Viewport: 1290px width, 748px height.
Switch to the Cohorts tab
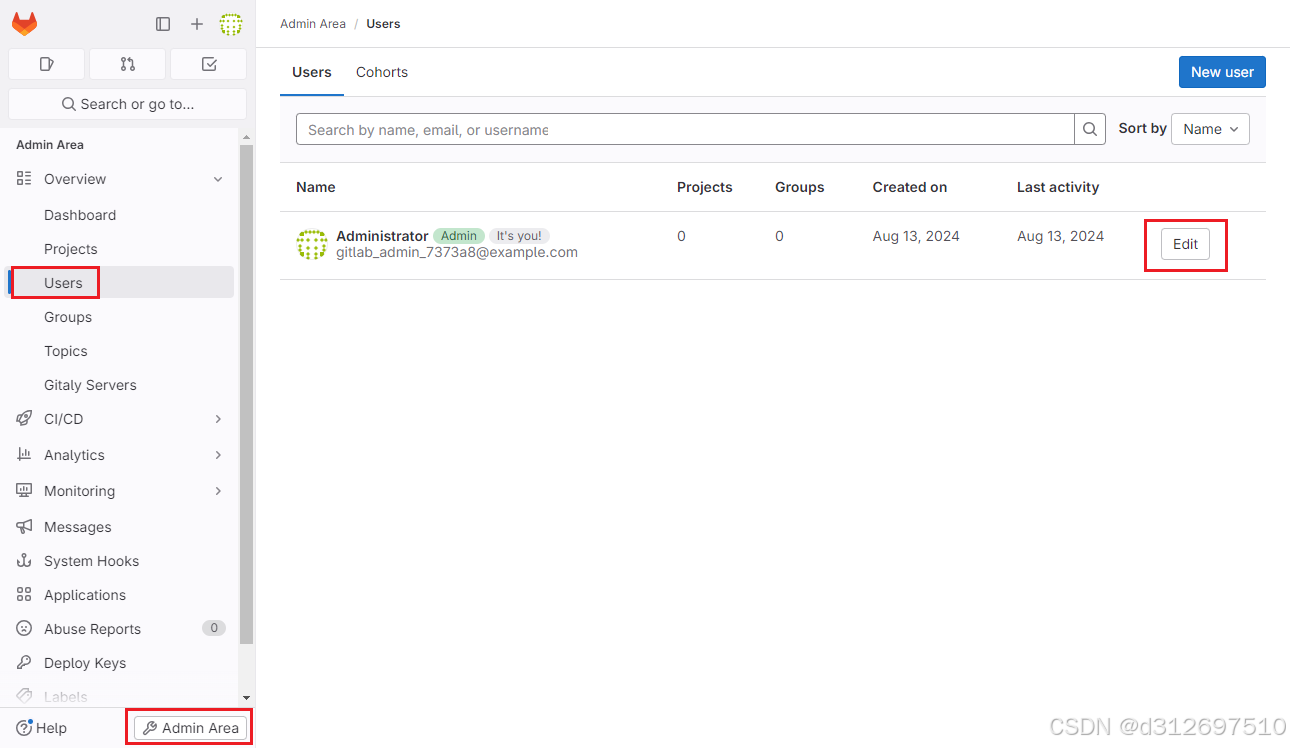pyautogui.click(x=382, y=72)
